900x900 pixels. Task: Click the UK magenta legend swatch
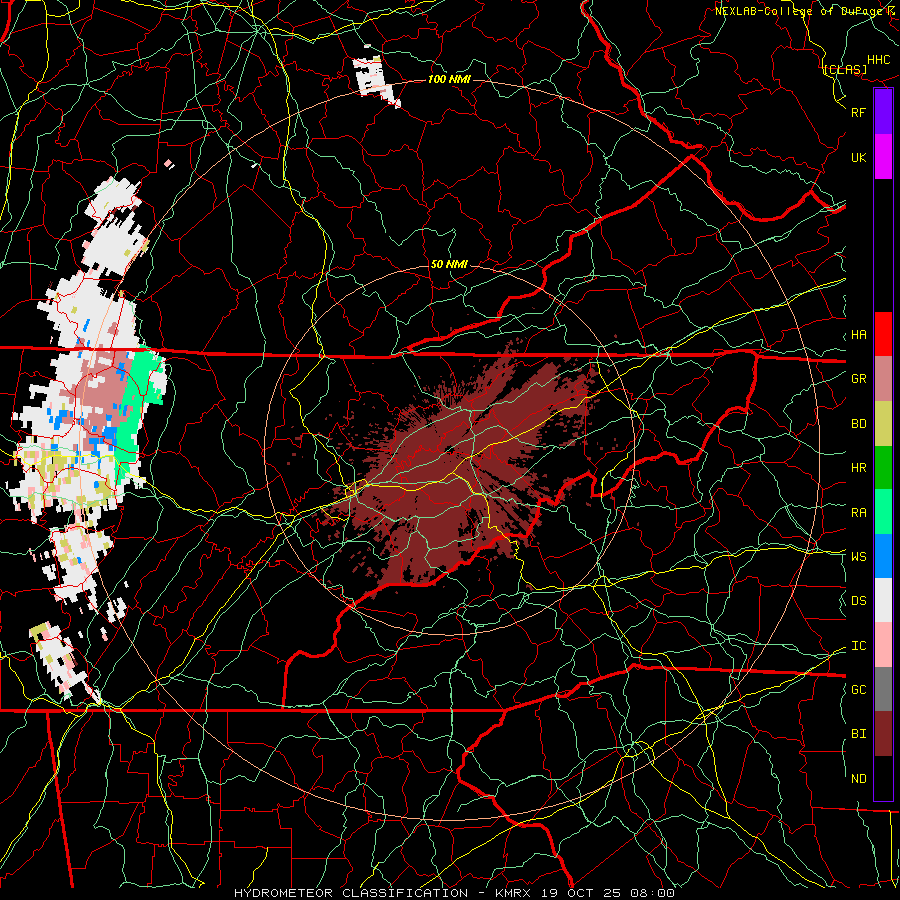(883, 157)
